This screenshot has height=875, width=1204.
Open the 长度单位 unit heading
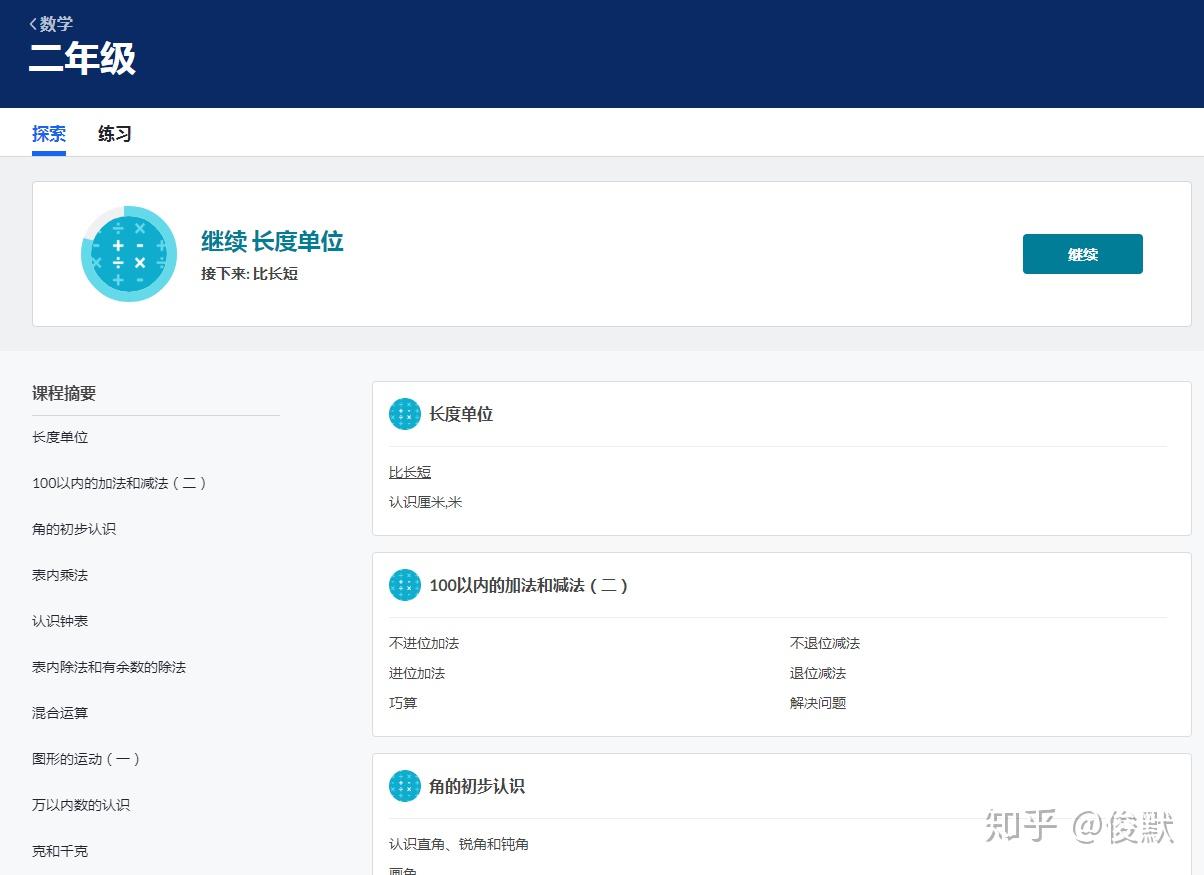(x=461, y=414)
